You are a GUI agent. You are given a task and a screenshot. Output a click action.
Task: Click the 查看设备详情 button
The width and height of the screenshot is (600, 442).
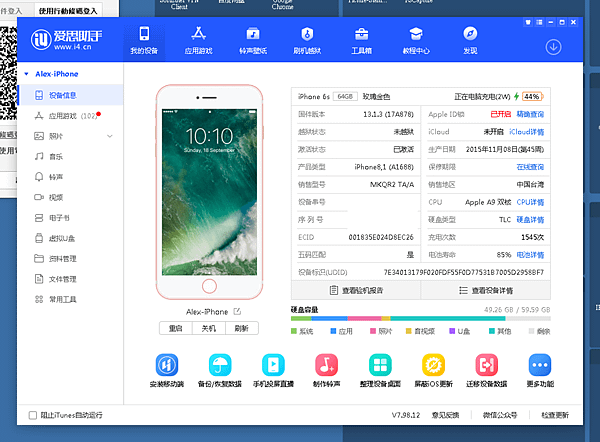point(486,290)
